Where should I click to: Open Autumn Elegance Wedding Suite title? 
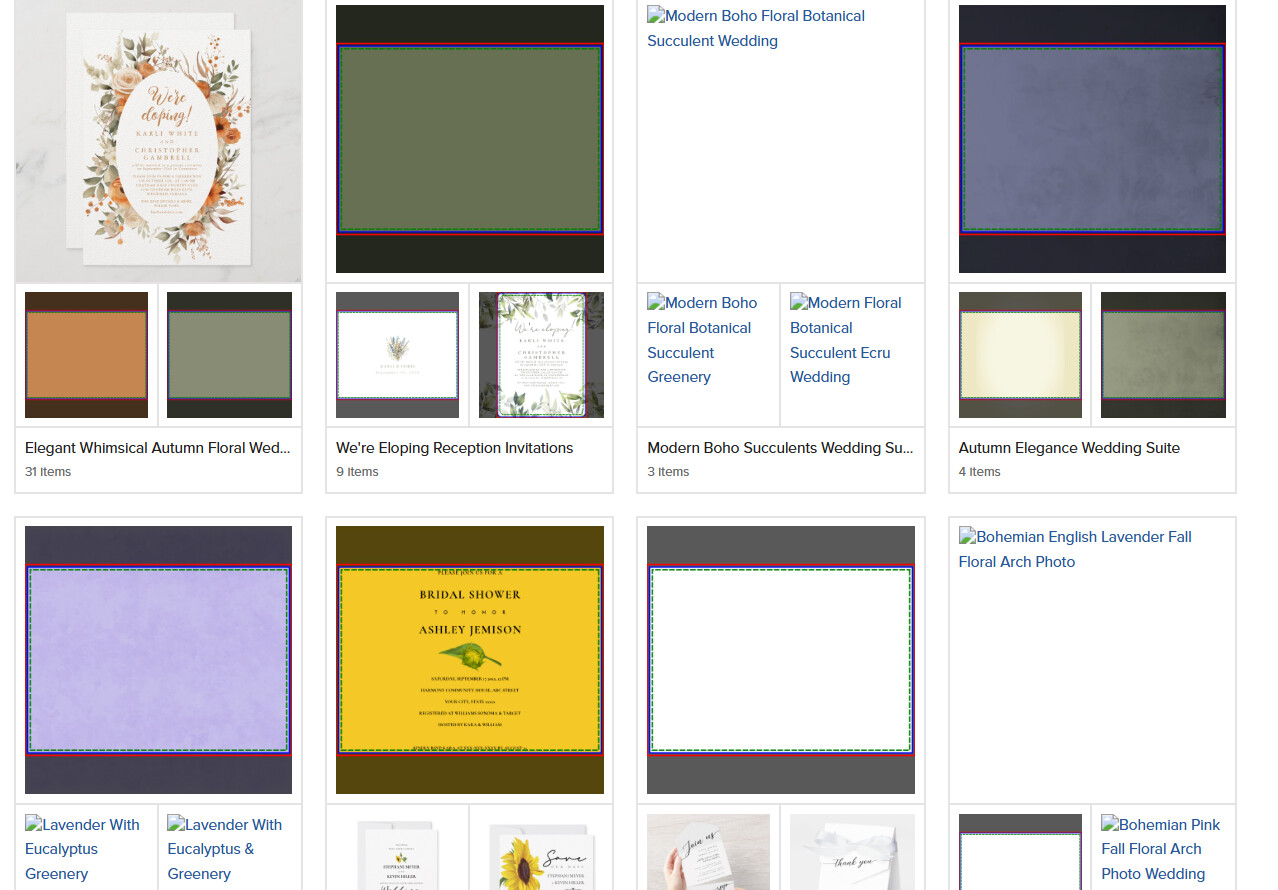[x=1069, y=448]
